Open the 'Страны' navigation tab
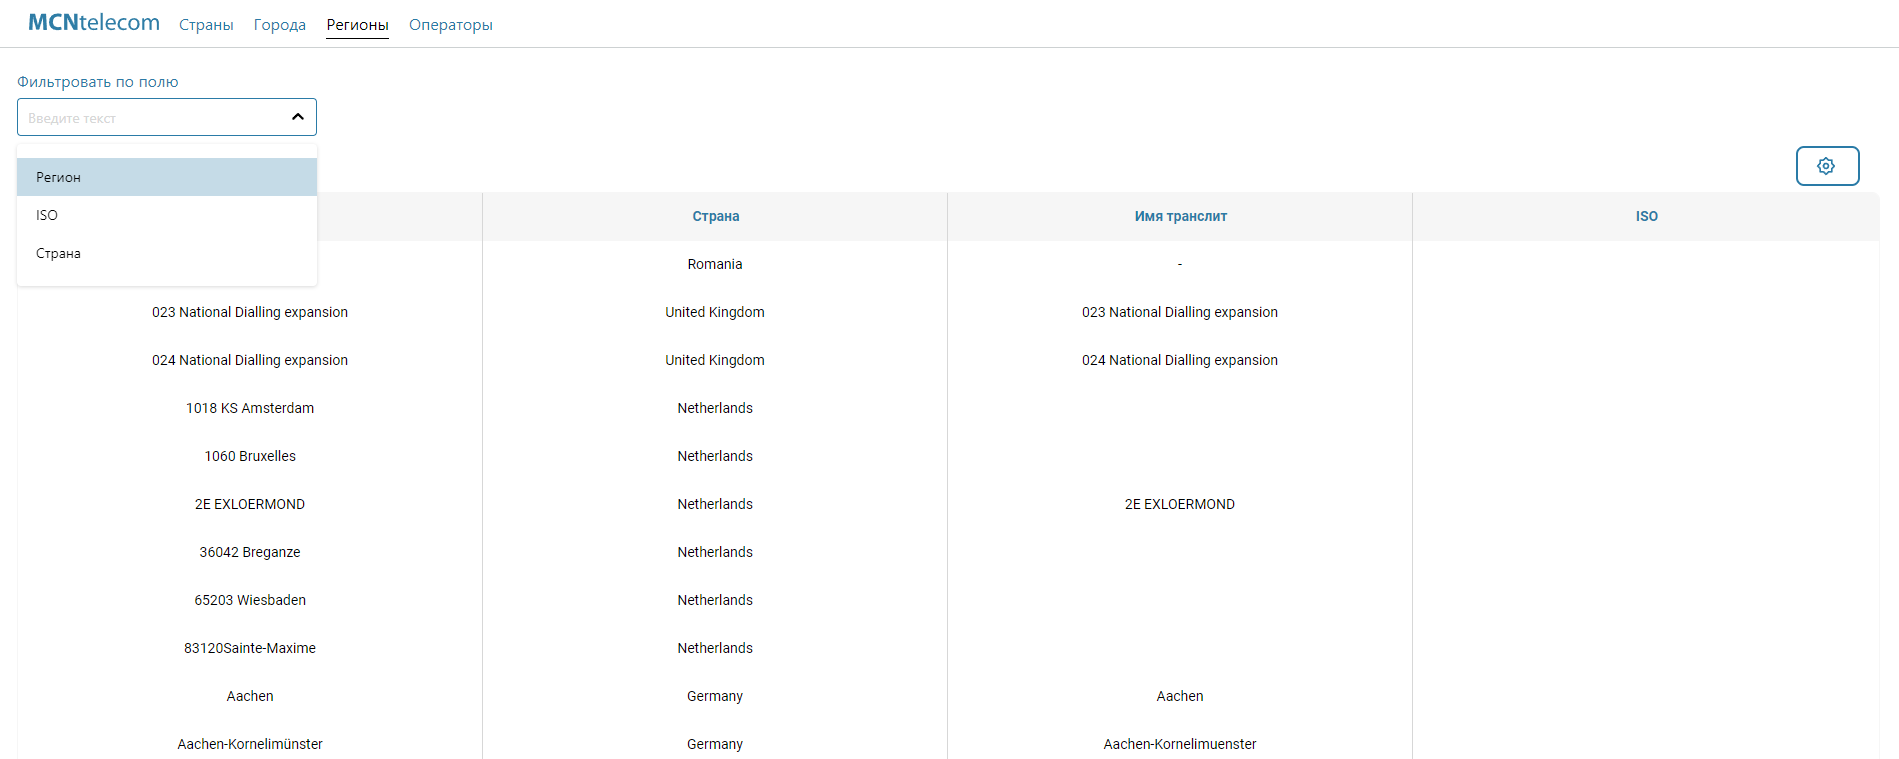The height and width of the screenshot is (759, 1899). coord(206,25)
